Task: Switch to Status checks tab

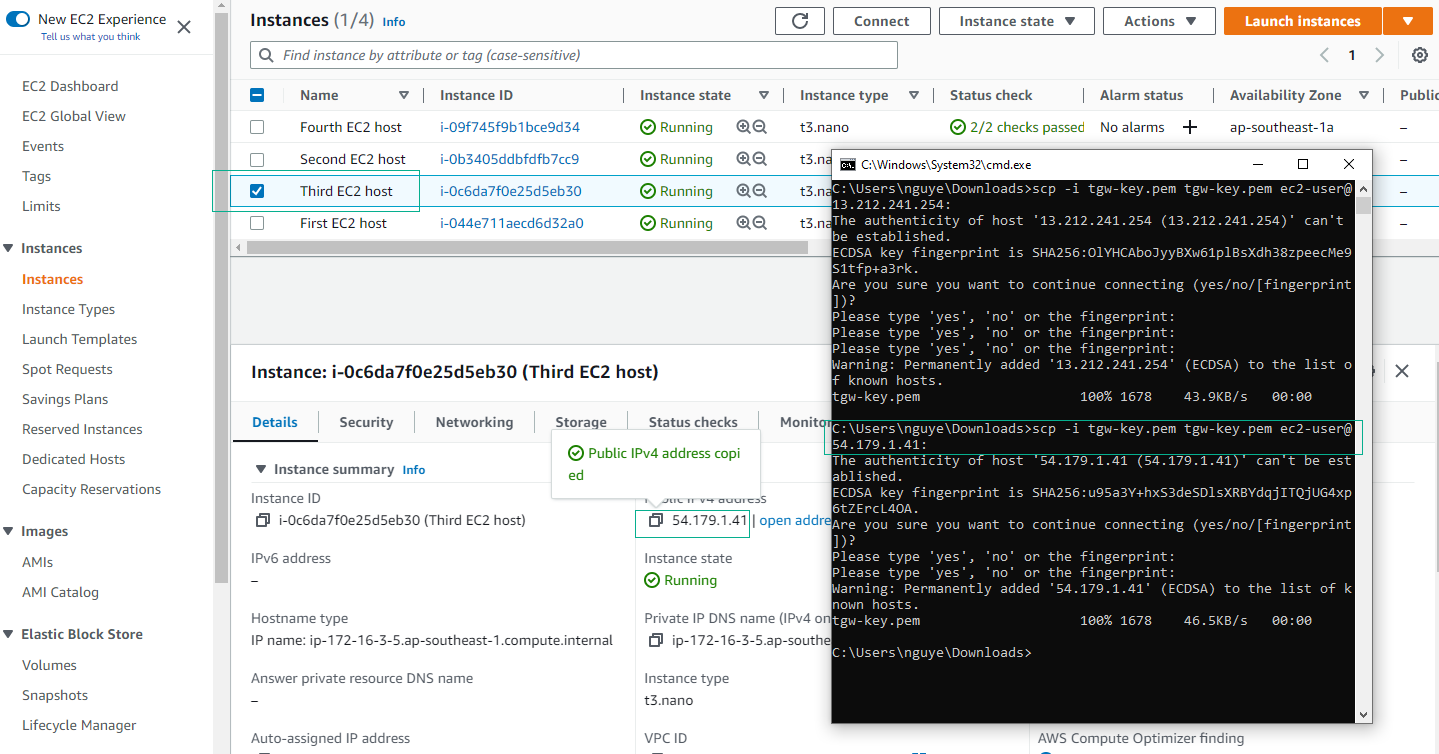Action: coord(693,422)
